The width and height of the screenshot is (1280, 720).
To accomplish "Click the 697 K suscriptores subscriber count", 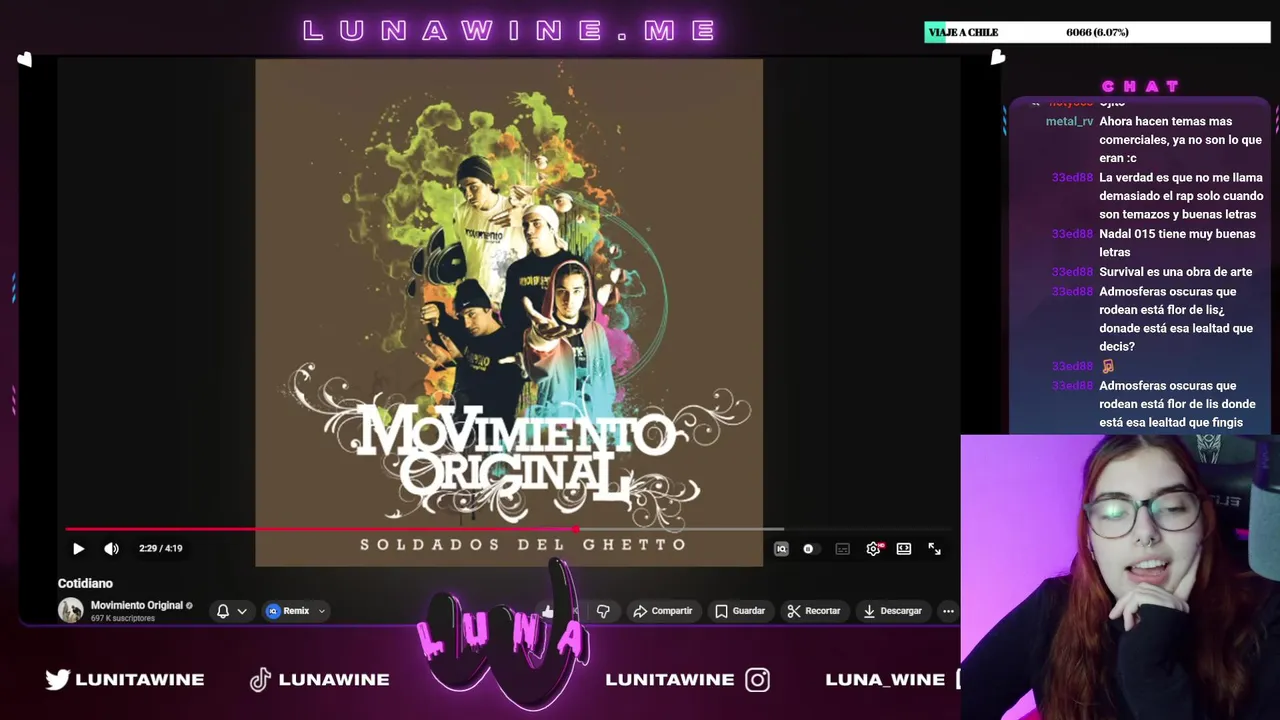I will coord(123,618).
